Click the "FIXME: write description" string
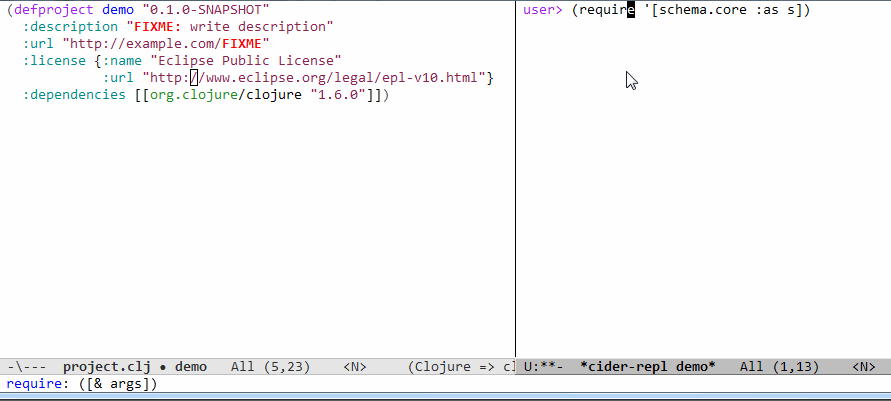The image size is (891, 401). tap(230, 27)
